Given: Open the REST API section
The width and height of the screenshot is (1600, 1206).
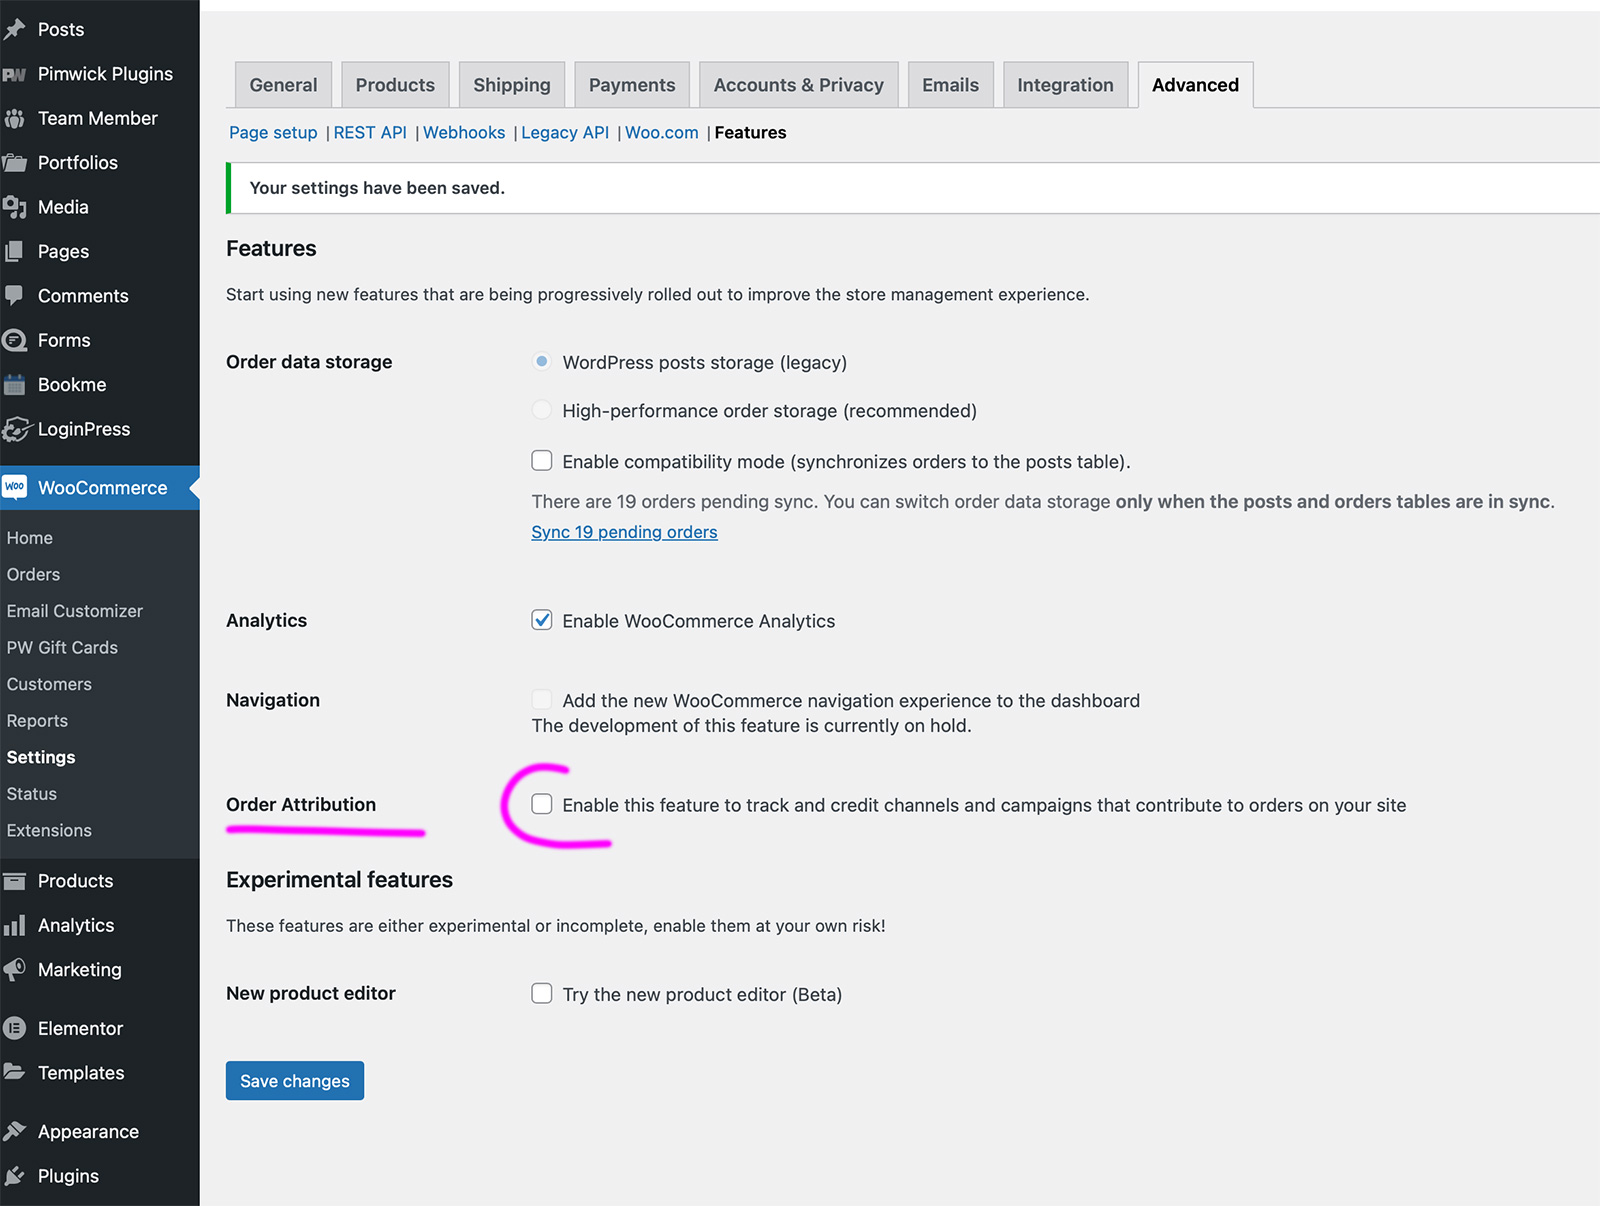Looking at the screenshot, I should 370,133.
